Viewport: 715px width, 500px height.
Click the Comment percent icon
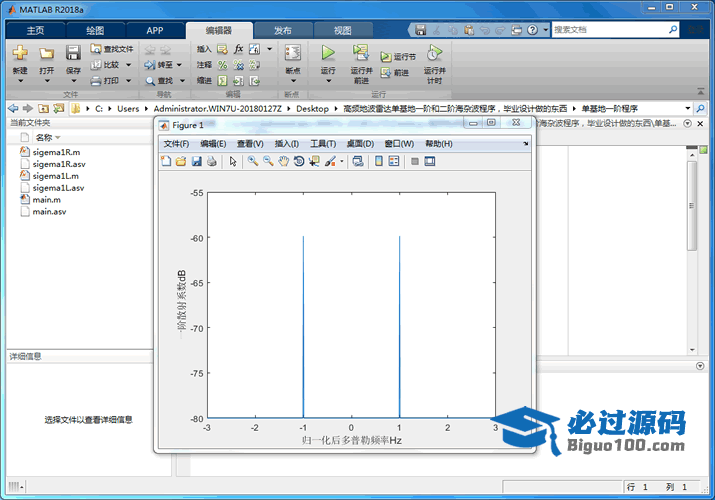coord(222,65)
